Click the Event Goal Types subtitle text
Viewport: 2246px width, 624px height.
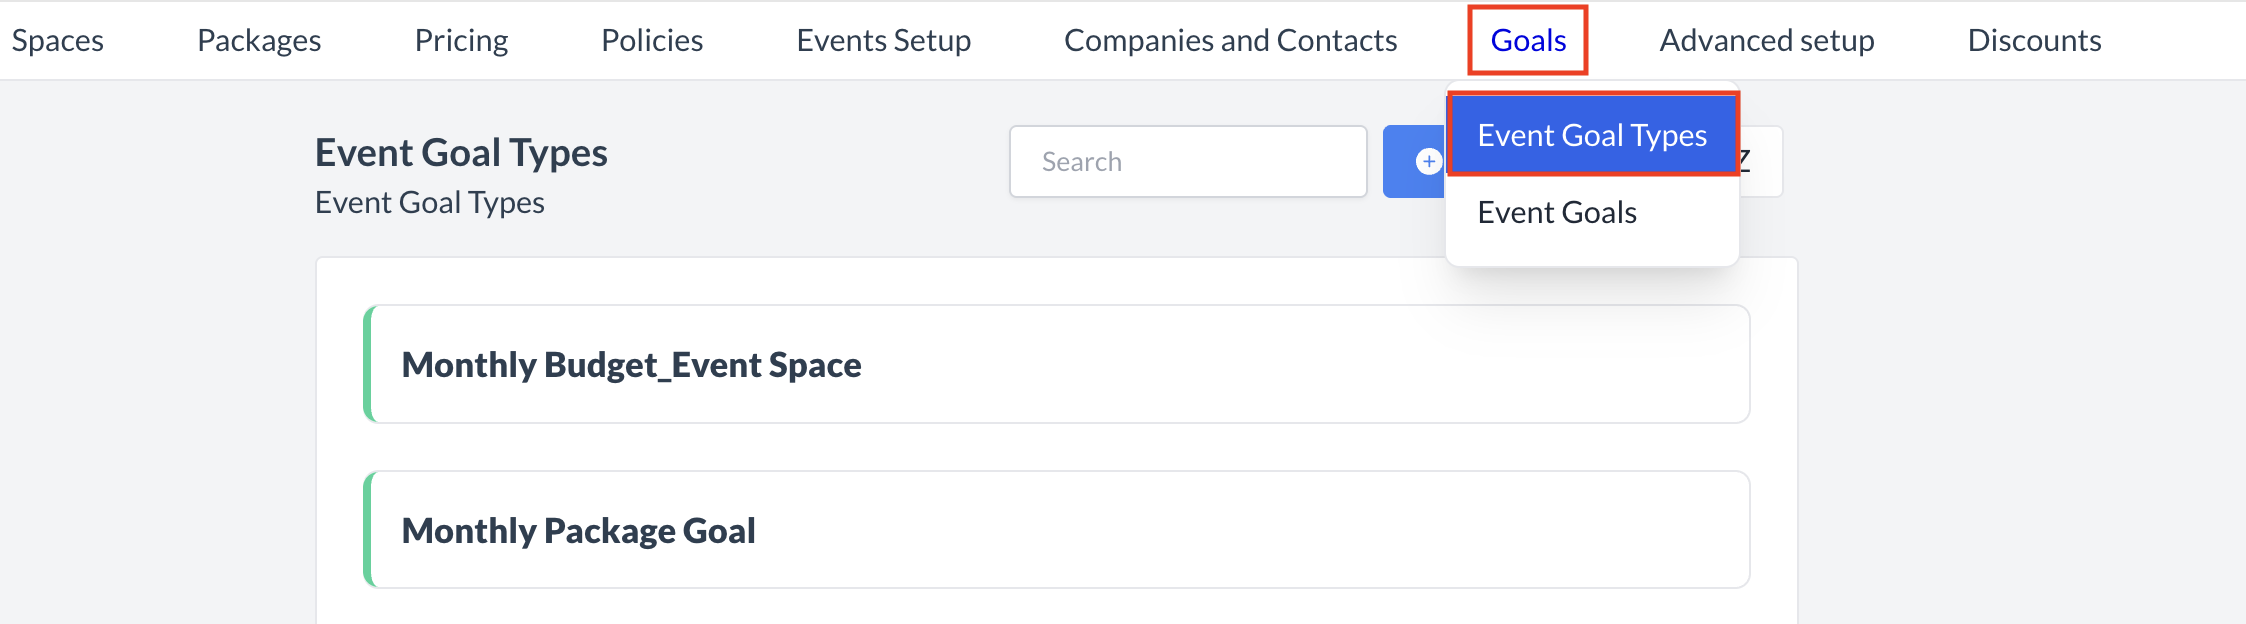tap(430, 203)
